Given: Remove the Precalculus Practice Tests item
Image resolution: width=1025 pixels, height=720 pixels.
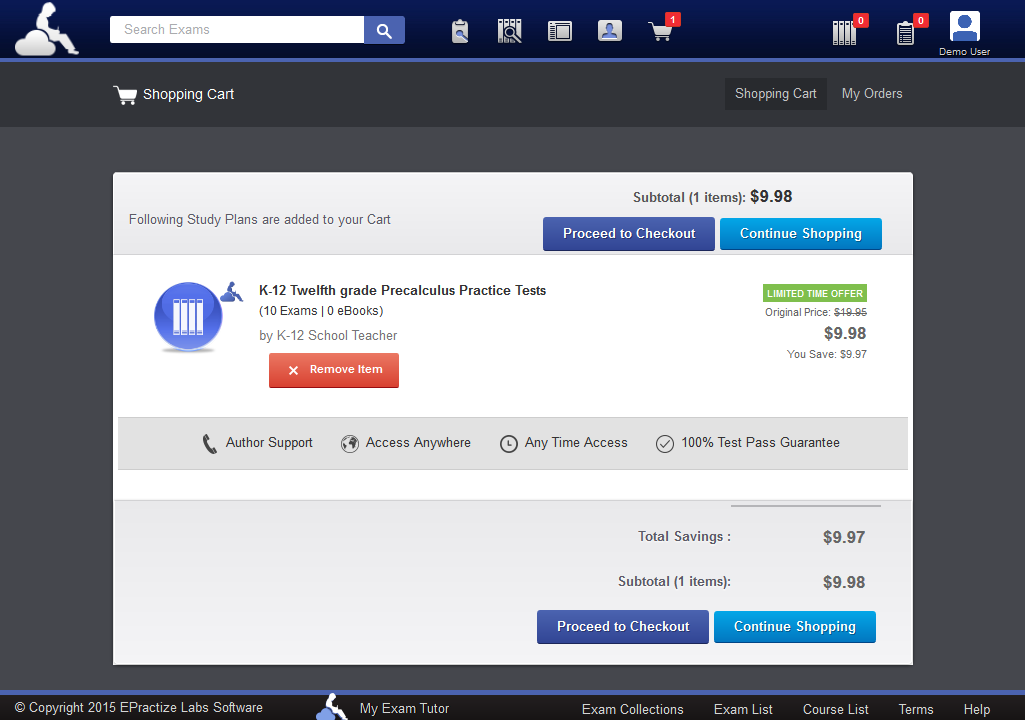Looking at the screenshot, I should [x=334, y=370].
